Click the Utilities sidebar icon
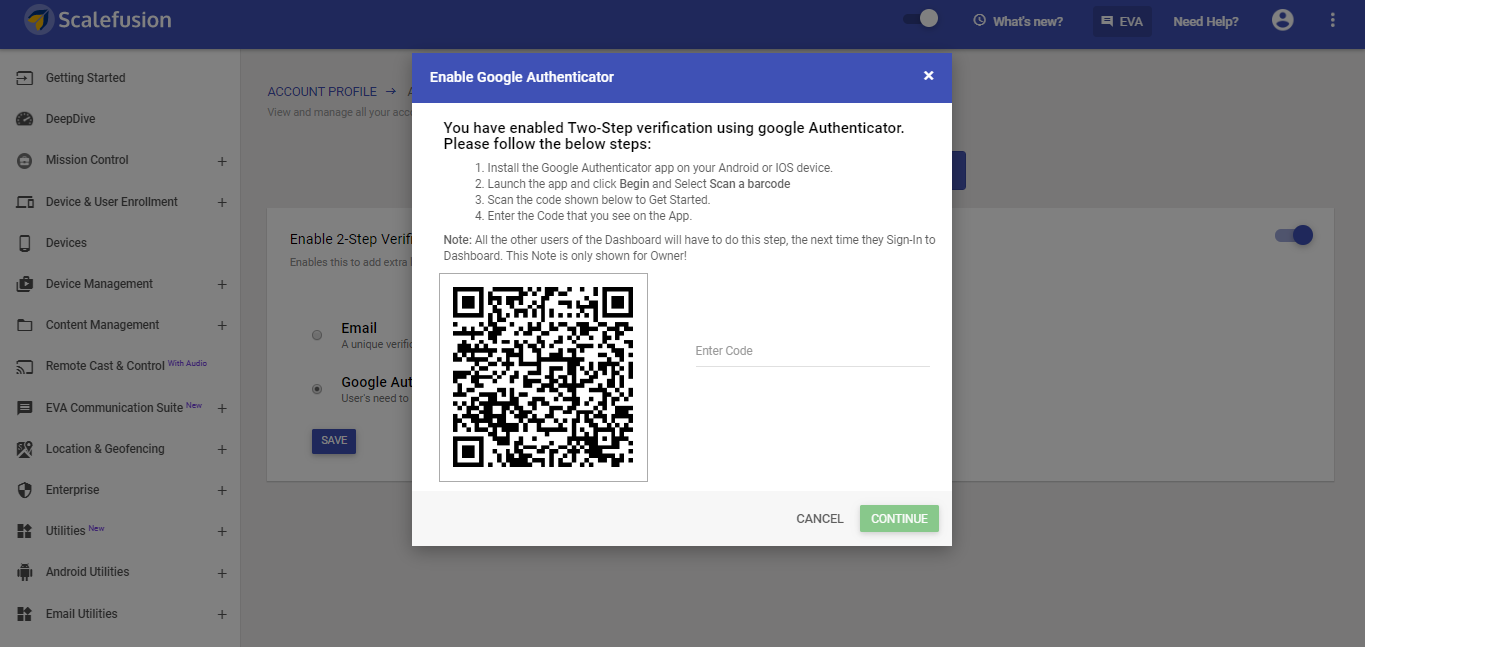The height and width of the screenshot is (651, 1509). point(25,531)
